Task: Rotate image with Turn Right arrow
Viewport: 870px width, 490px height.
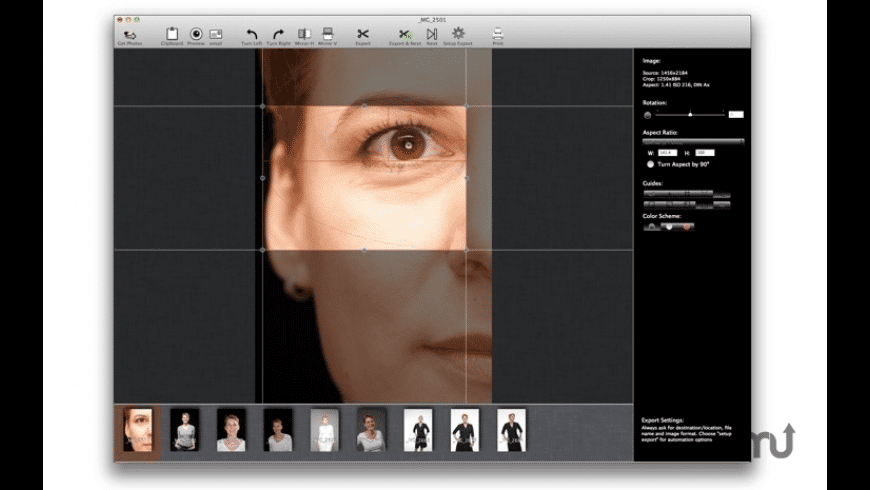Action: pyautogui.click(x=278, y=34)
